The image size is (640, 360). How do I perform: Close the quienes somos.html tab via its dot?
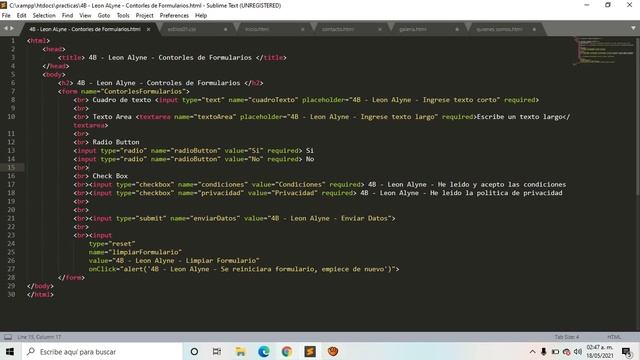point(534,29)
